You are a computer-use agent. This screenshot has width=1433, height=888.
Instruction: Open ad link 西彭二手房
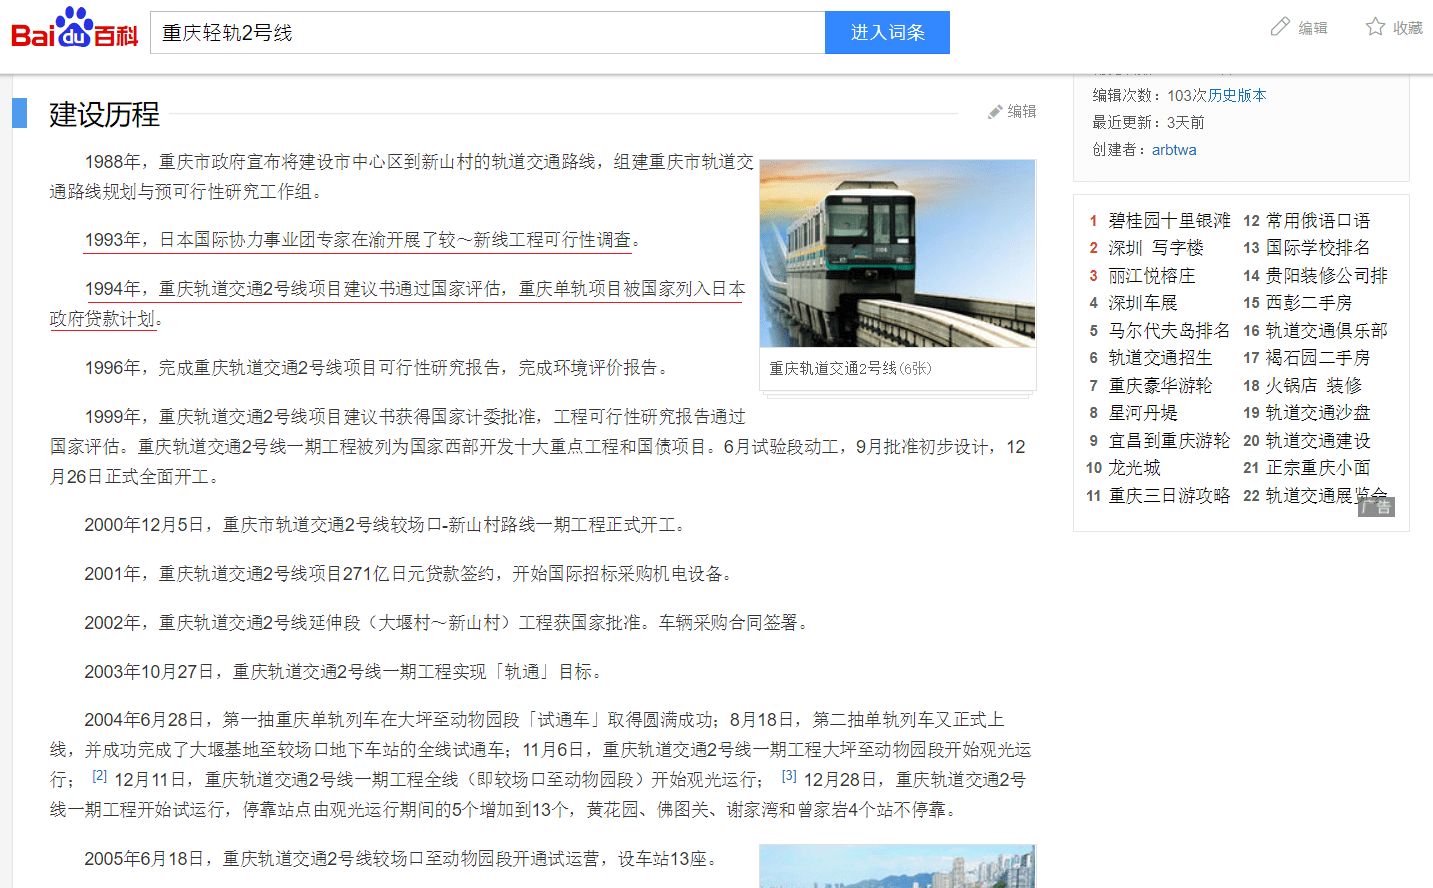coord(1309,302)
